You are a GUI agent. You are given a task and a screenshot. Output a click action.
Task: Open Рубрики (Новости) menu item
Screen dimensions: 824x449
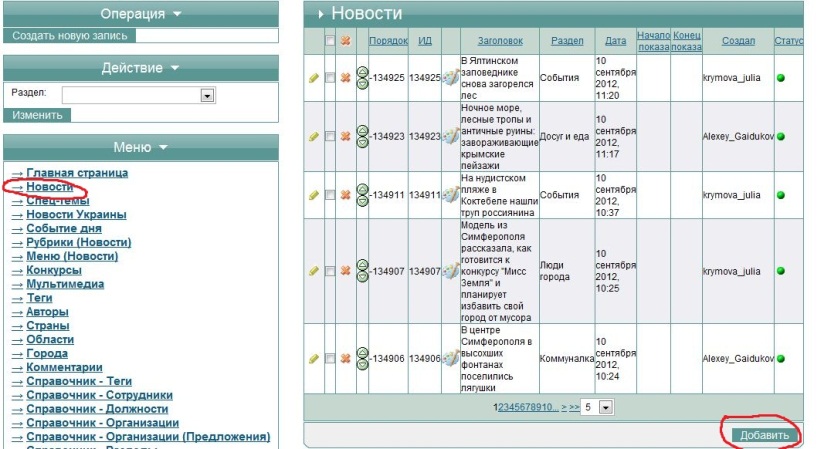[x=79, y=242]
